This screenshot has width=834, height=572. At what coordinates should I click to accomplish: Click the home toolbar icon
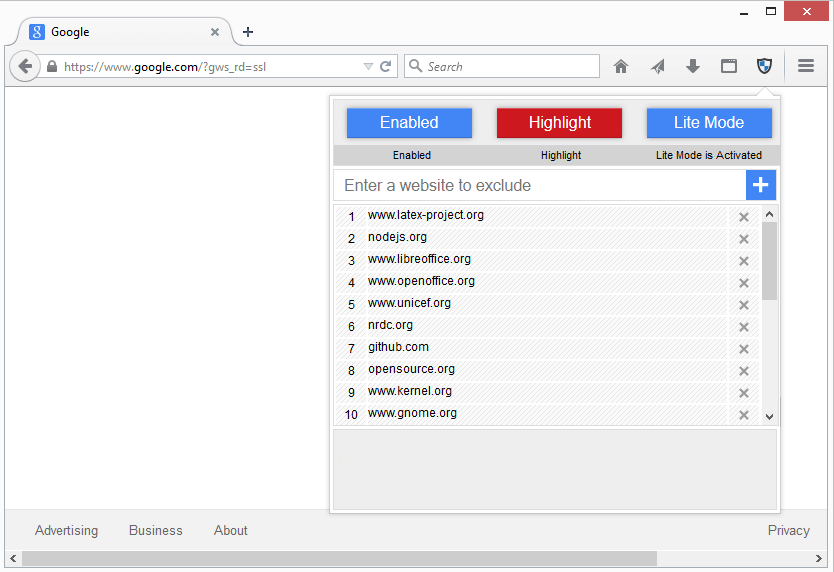tap(621, 67)
